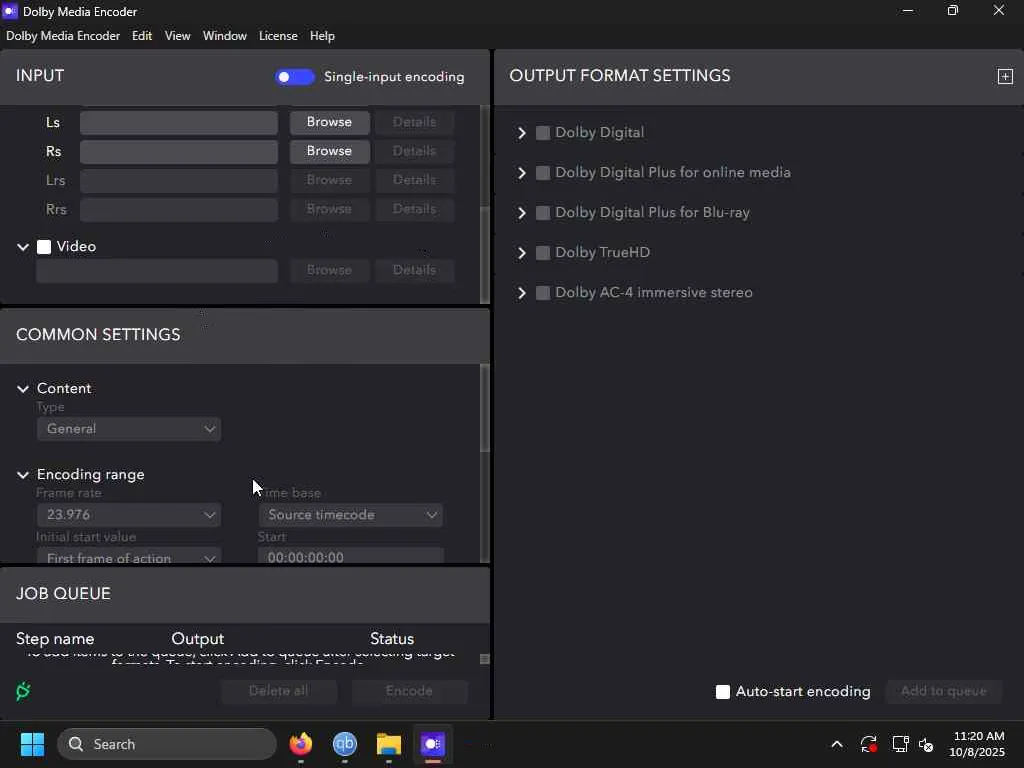Check Dolby Digital Plus for Blu-ray

point(543,213)
